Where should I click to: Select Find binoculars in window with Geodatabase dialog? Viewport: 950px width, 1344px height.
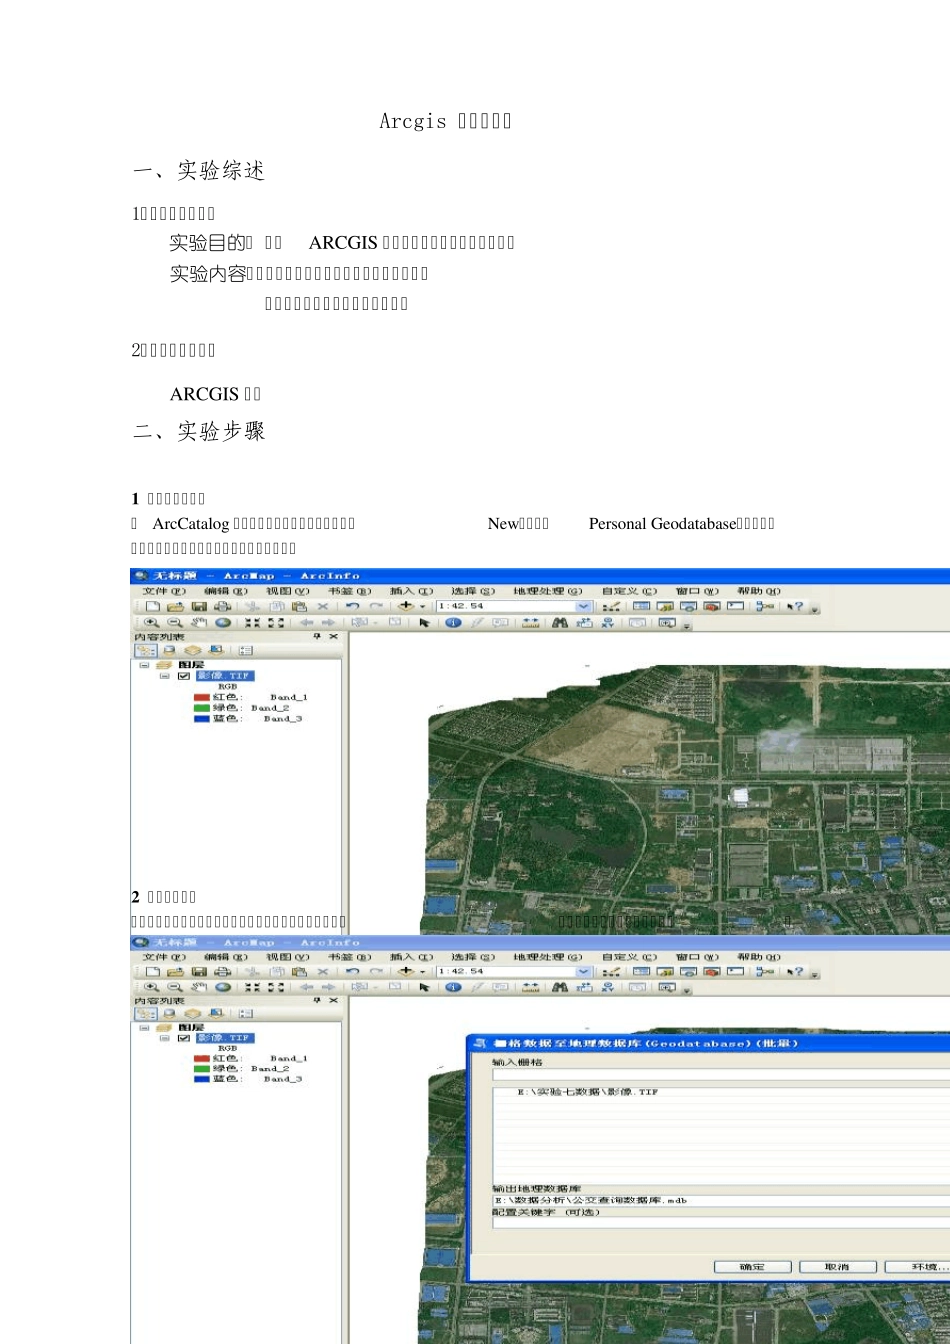tap(559, 987)
